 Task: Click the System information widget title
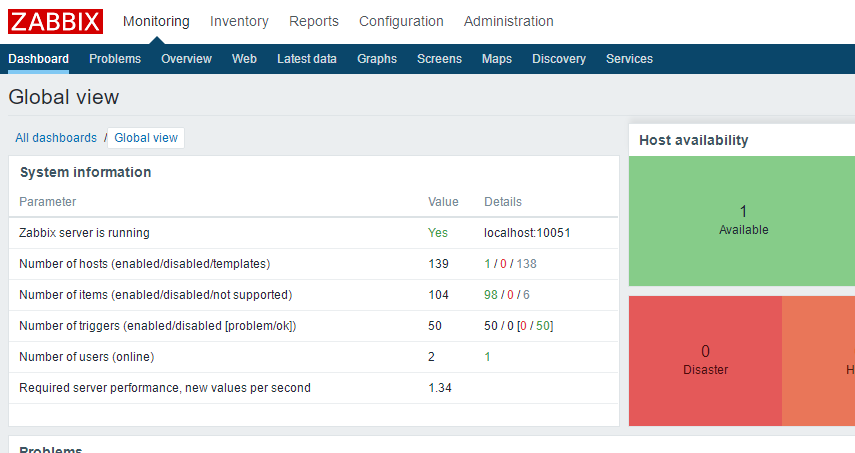click(x=86, y=172)
